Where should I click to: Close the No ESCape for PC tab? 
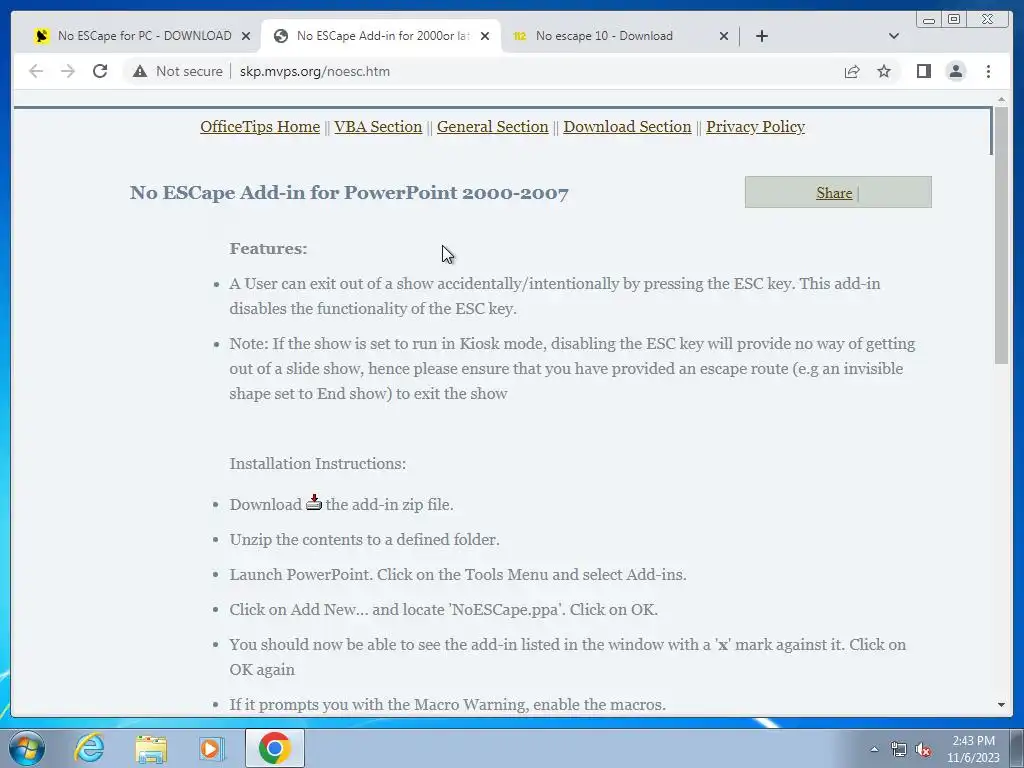[246, 36]
